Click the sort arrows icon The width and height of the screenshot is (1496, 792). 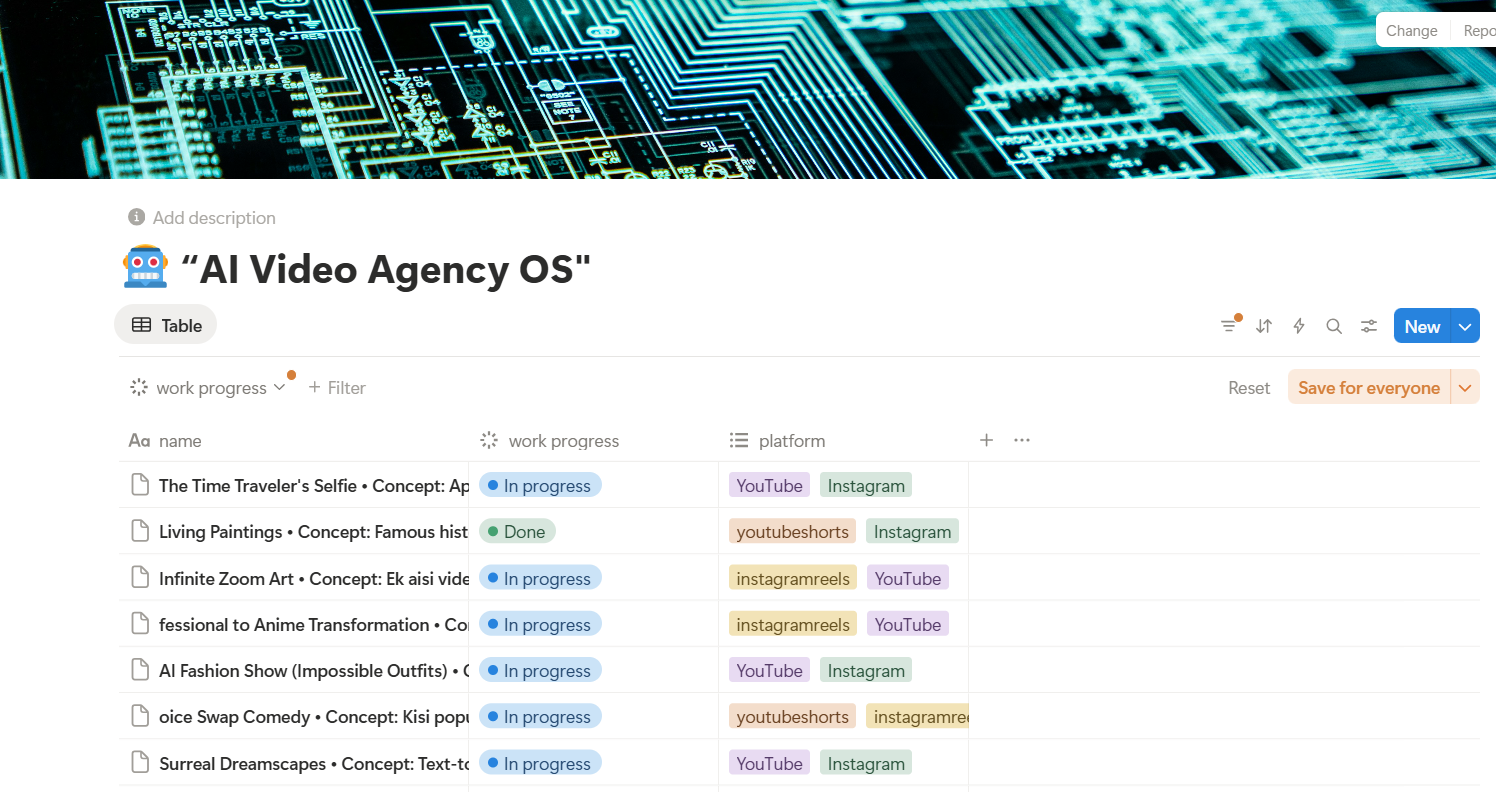click(x=1263, y=325)
